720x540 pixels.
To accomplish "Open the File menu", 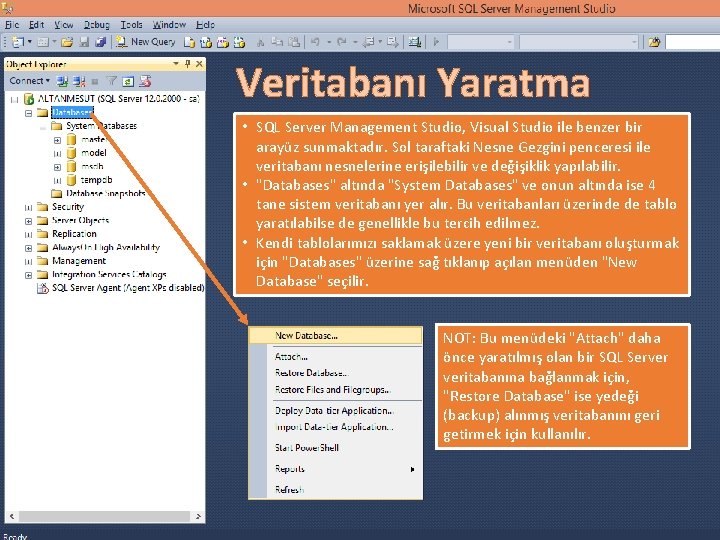I will 12,25.
